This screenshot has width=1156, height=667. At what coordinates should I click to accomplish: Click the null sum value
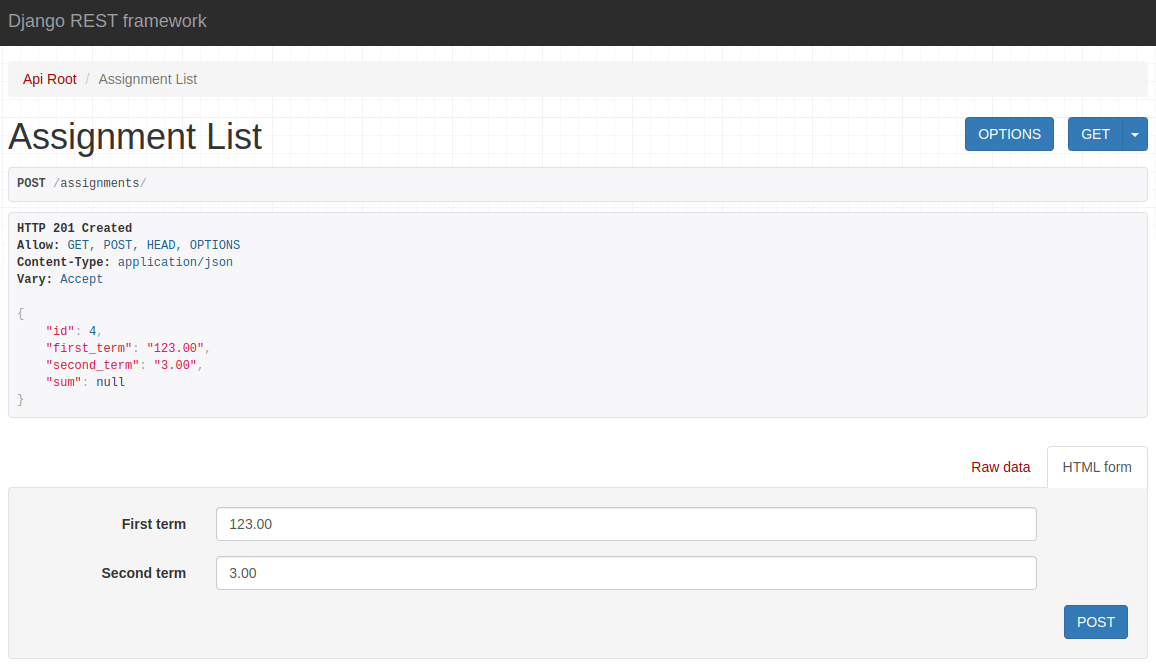click(x=110, y=381)
